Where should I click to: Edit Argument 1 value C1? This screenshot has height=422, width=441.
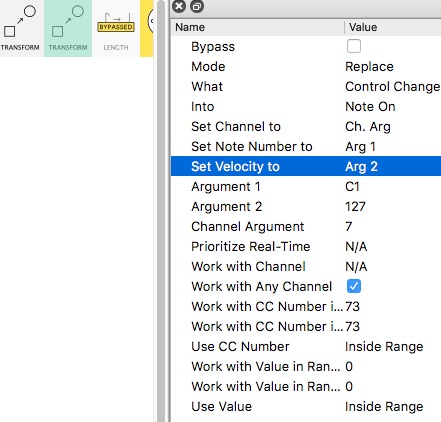pyautogui.click(x=352, y=186)
